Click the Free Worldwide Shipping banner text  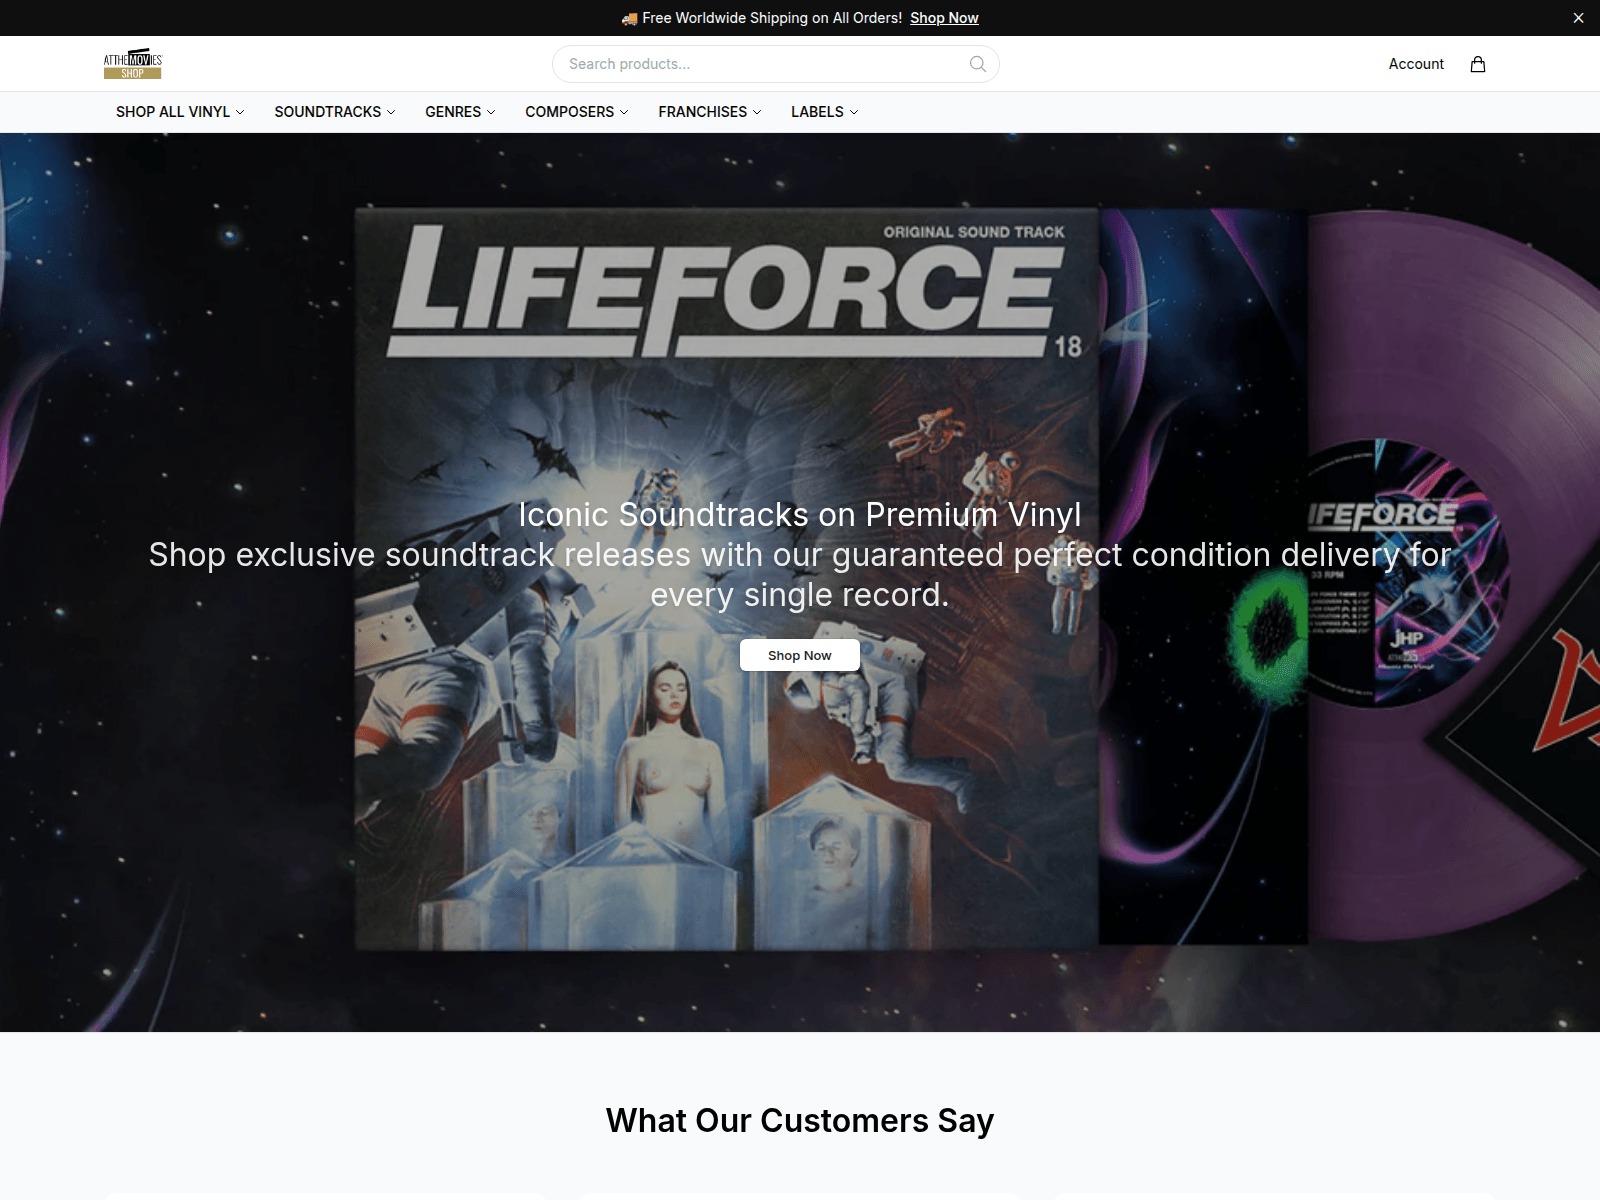click(x=772, y=18)
